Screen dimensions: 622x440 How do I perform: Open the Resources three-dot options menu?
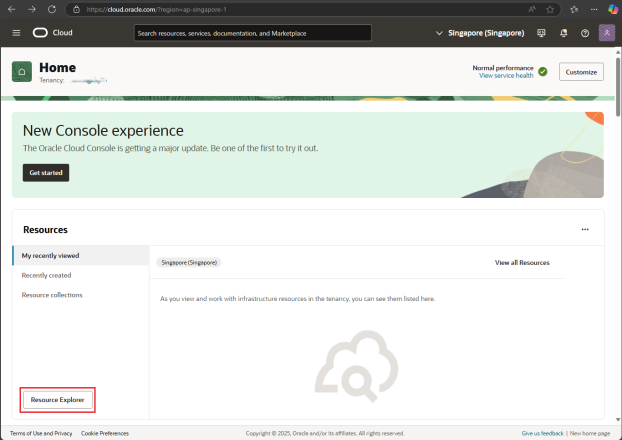click(x=585, y=229)
